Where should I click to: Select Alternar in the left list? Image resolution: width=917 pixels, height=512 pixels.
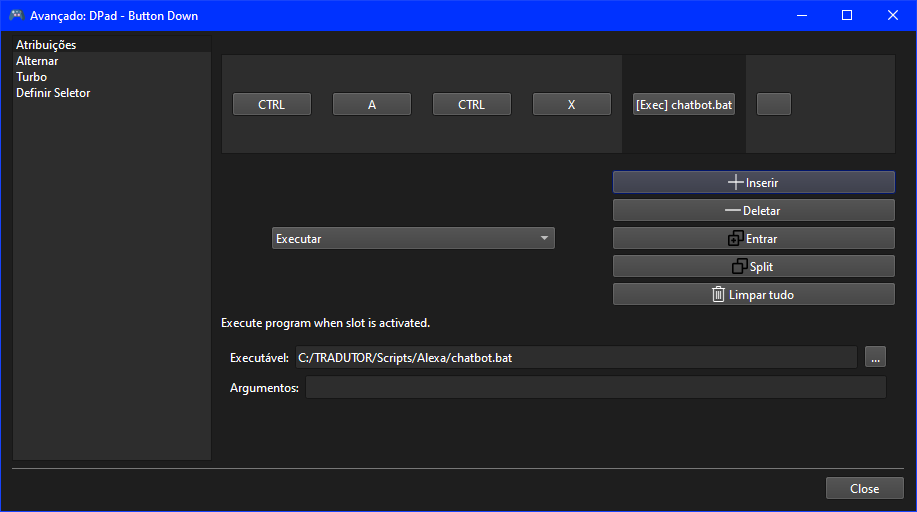click(x=37, y=61)
